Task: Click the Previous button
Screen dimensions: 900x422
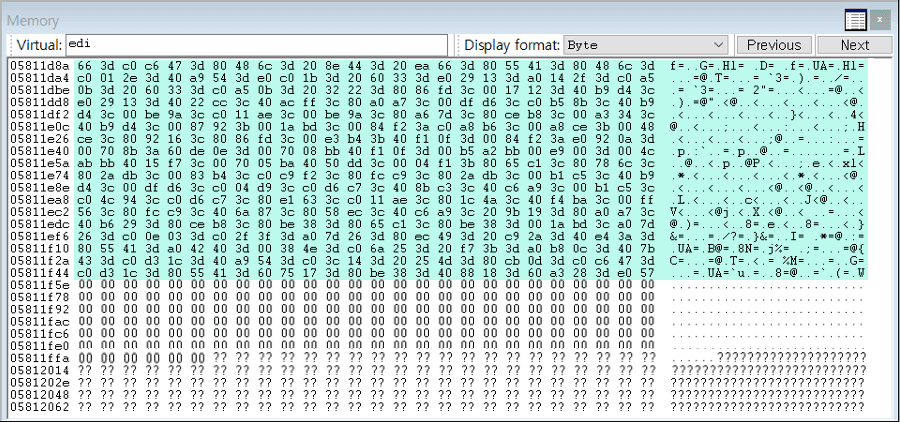Action: point(774,45)
